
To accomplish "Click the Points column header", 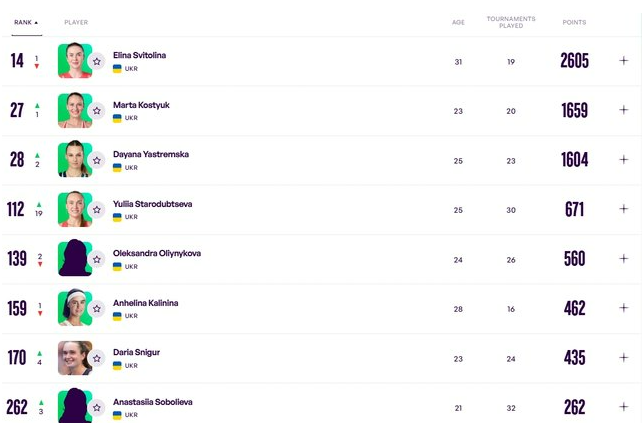I will [x=574, y=22].
